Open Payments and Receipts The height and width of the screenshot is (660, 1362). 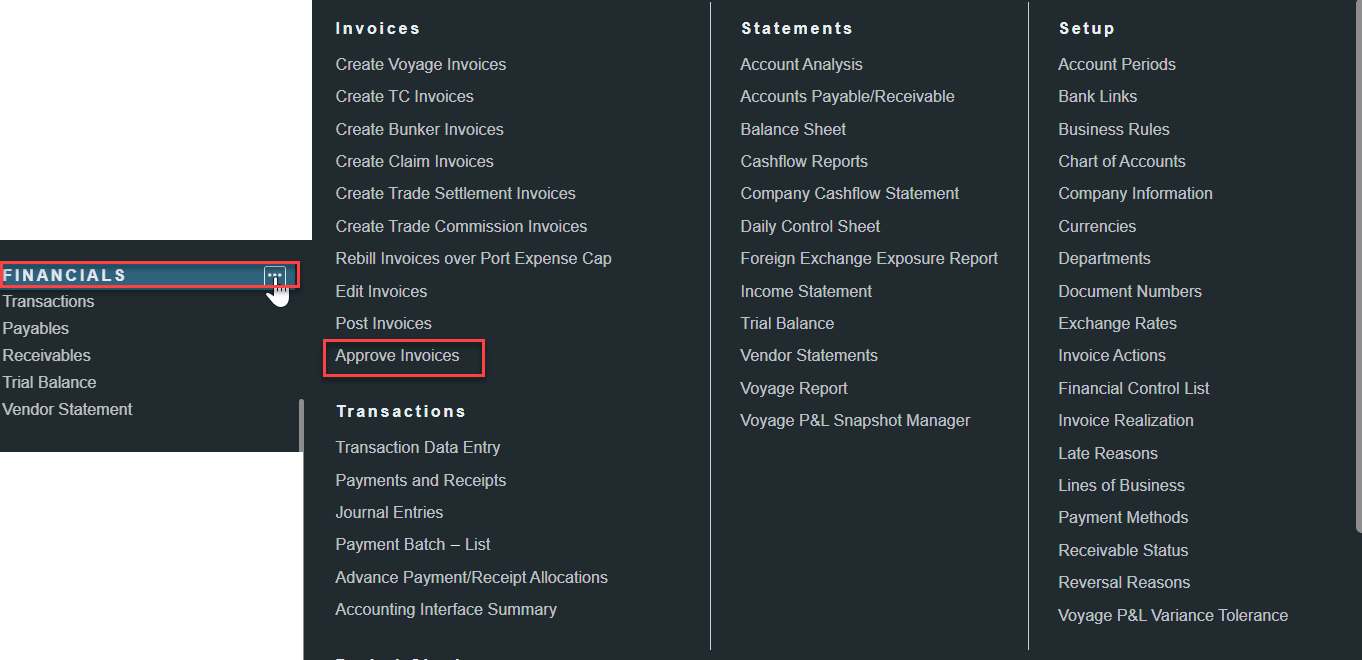(420, 481)
